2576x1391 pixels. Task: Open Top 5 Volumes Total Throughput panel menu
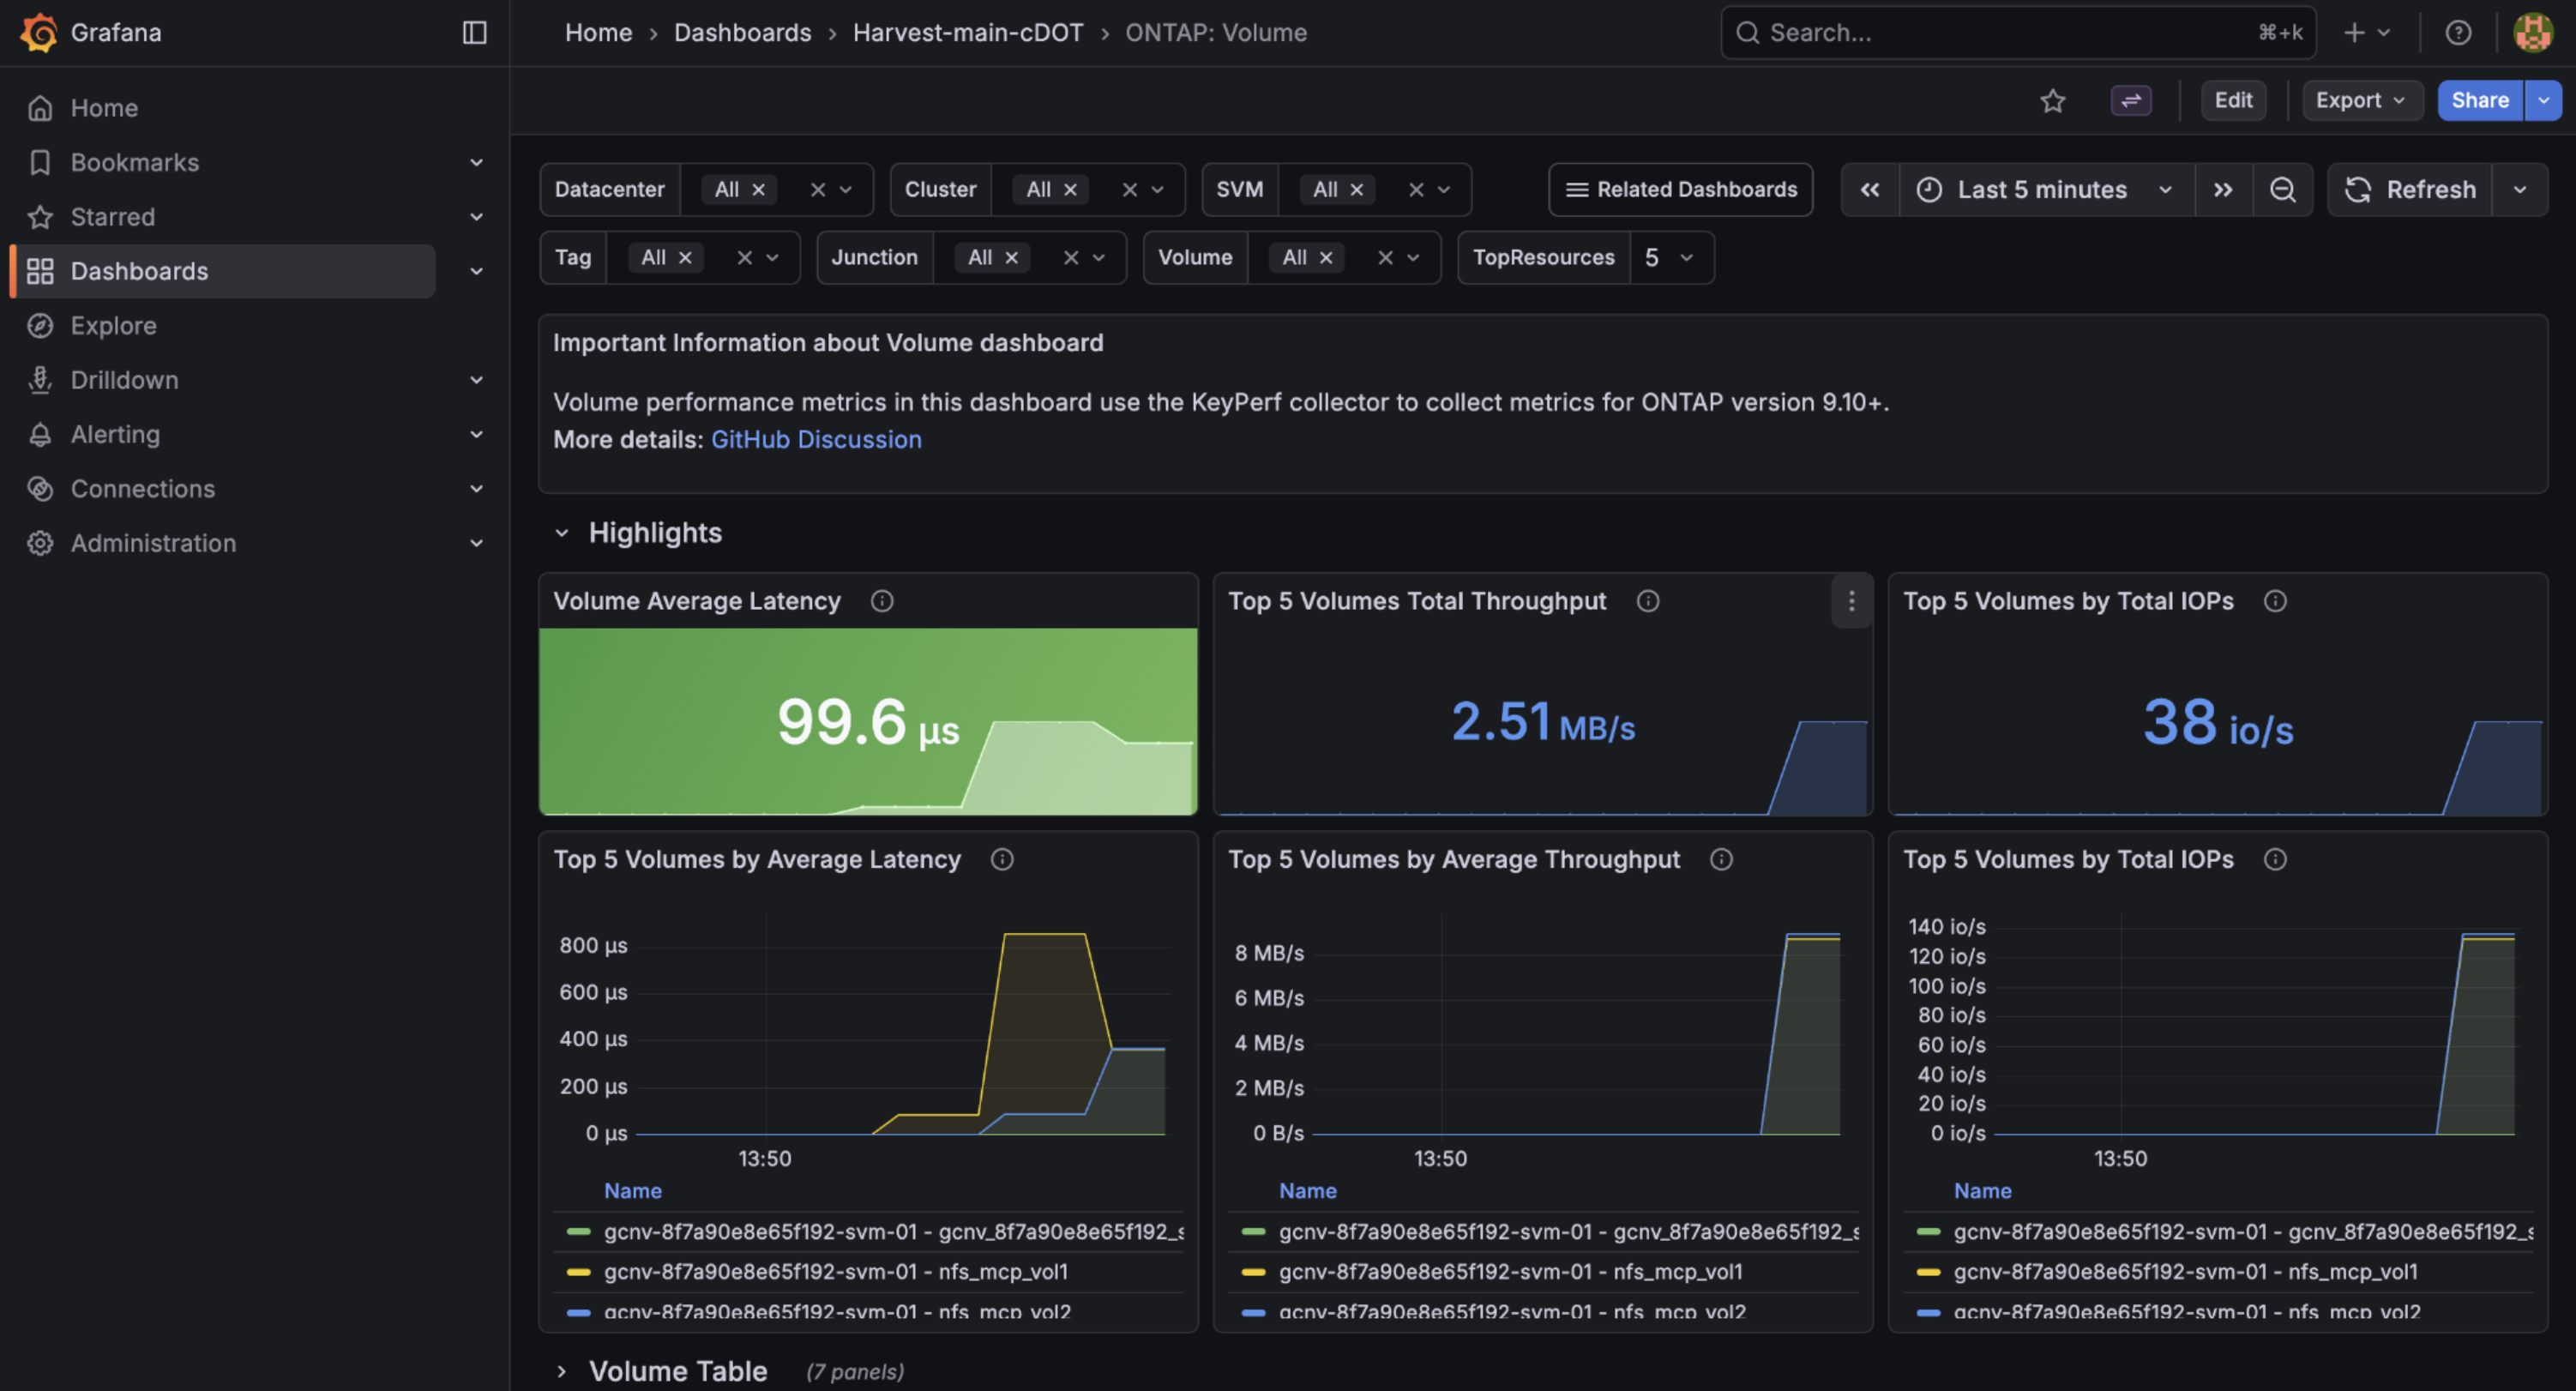(x=1851, y=601)
